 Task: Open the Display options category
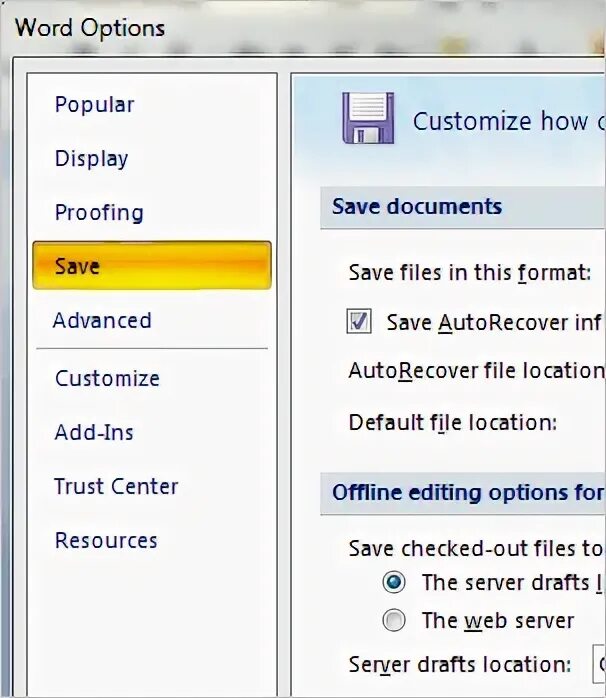(91, 159)
